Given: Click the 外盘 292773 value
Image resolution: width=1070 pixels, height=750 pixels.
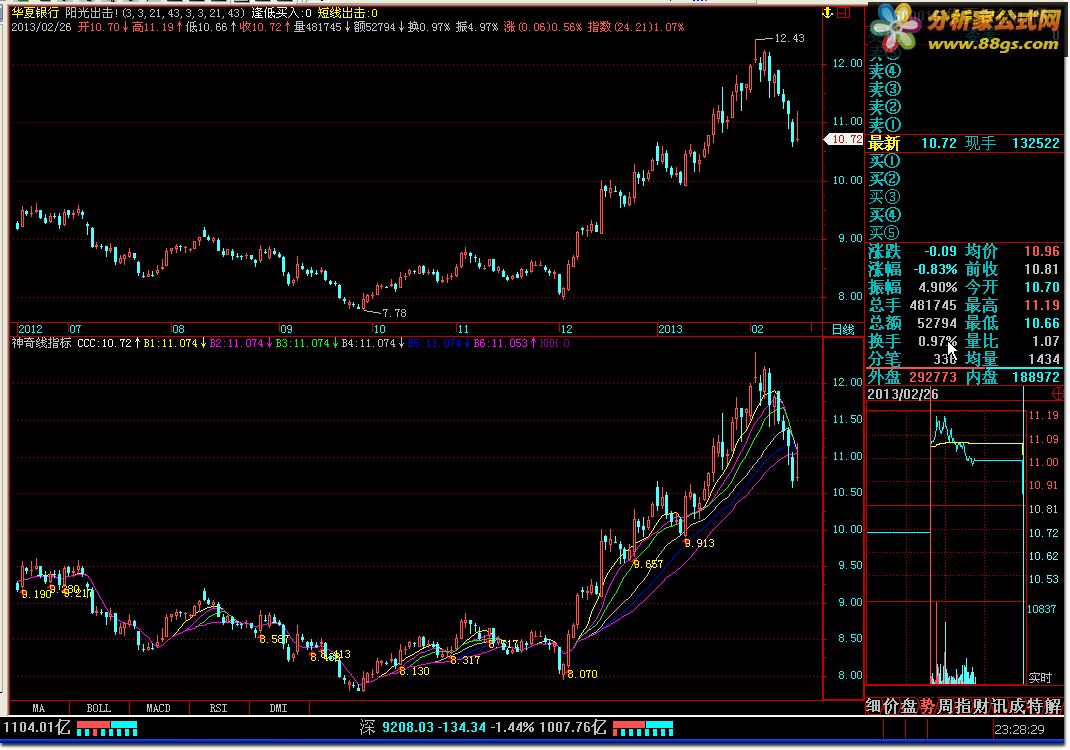Looking at the screenshot, I should coord(934,377).
